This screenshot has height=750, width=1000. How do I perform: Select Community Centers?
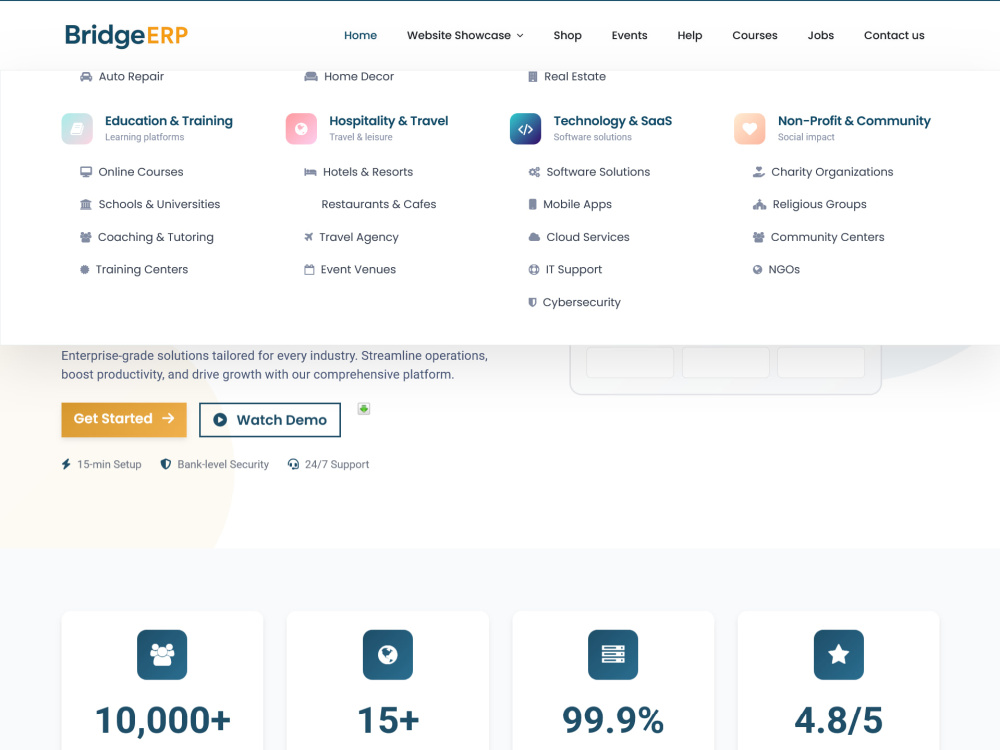coord(827,237)
